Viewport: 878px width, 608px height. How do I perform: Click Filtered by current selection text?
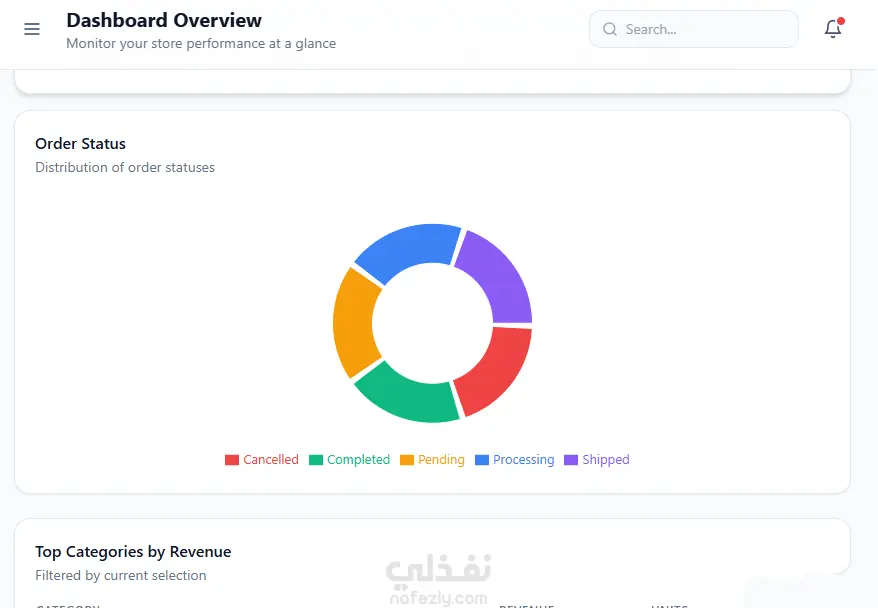click(121, 576)
